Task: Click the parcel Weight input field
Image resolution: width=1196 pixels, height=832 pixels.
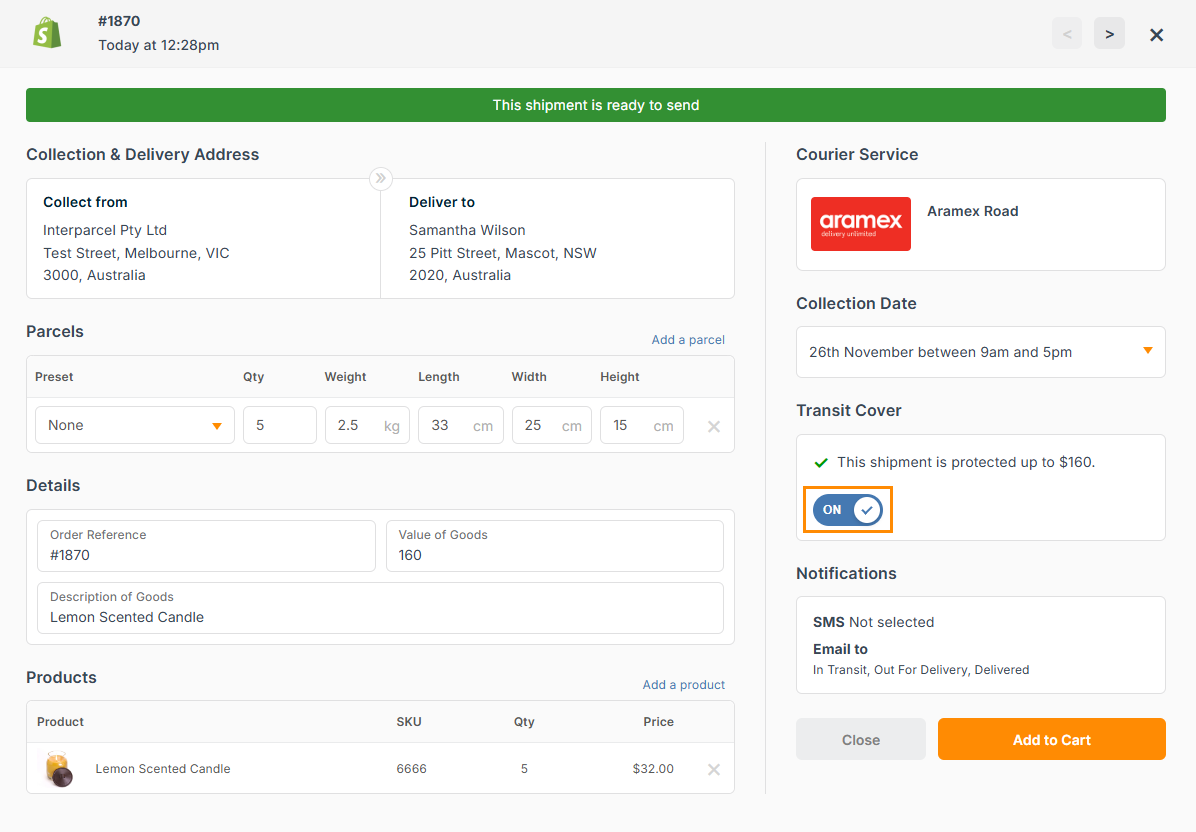Action: [x=353, y=425]
